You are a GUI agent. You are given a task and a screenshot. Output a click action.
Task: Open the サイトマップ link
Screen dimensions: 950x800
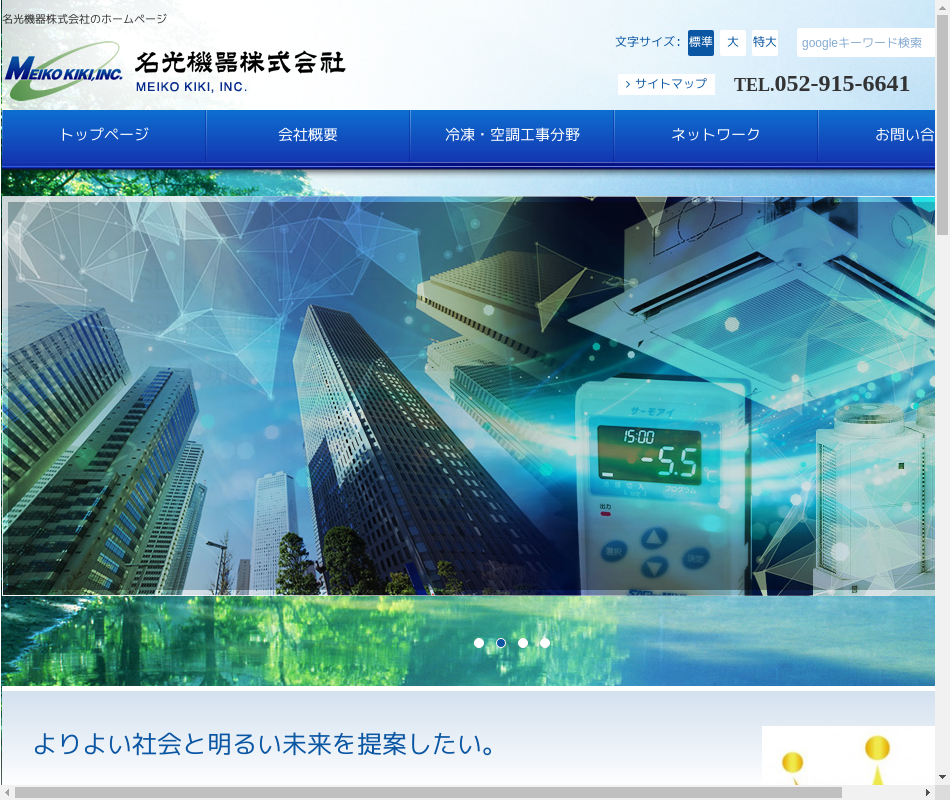pos(666,84)
